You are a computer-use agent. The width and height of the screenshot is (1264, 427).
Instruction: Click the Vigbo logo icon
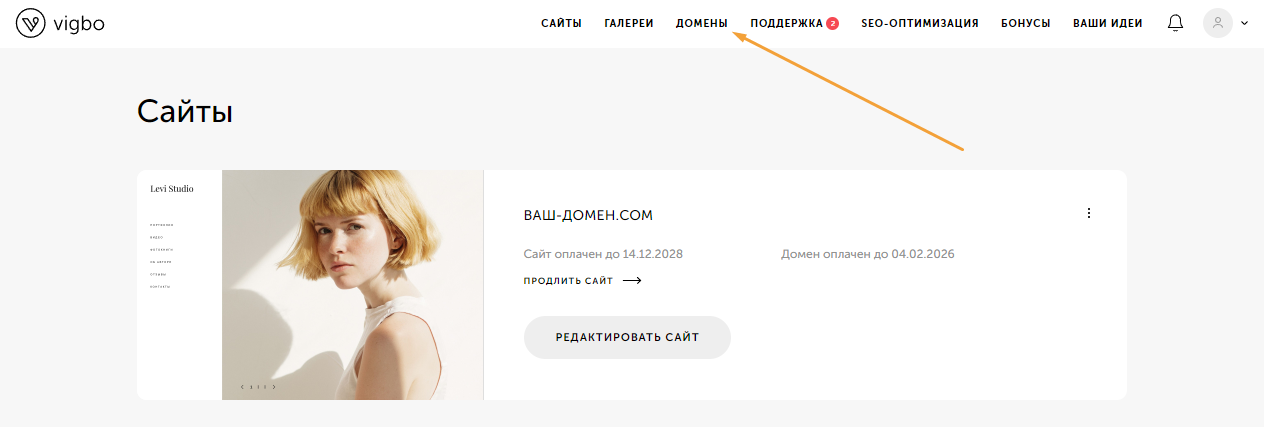(x=31, y=24)
